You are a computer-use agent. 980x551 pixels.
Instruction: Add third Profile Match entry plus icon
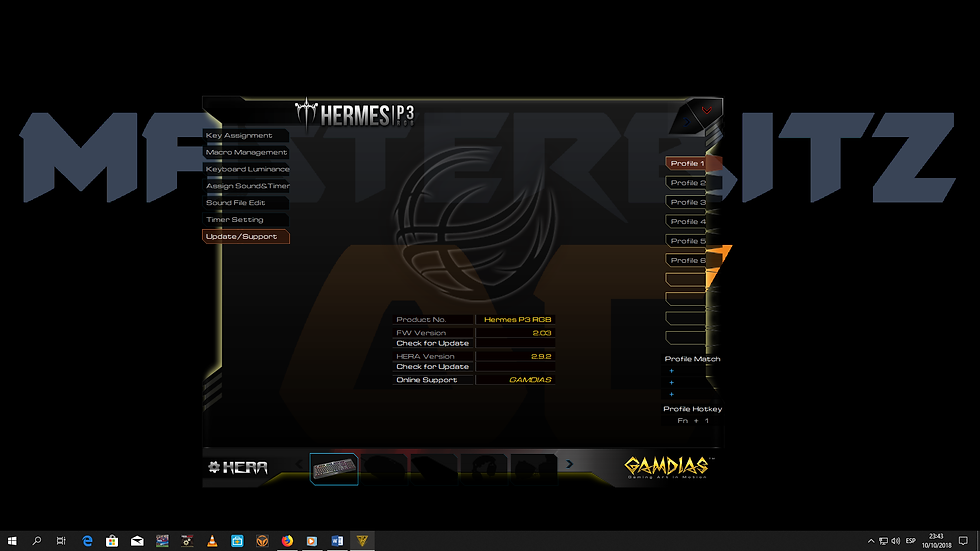click(671, 394)
